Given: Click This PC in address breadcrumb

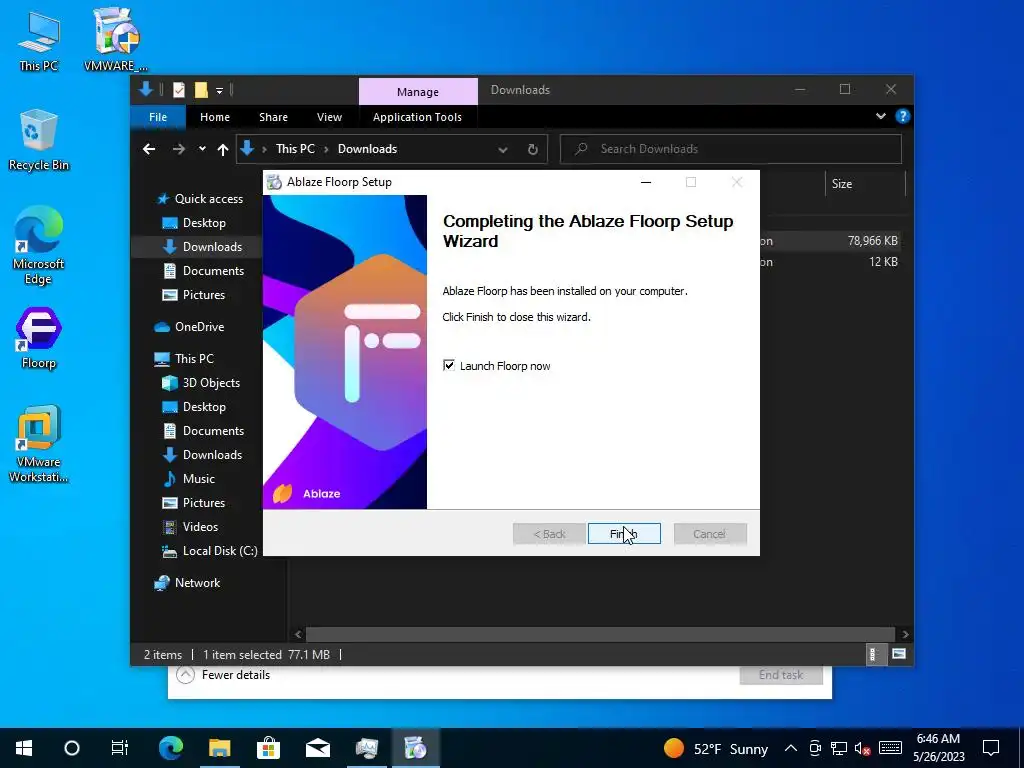Looking at the screenshot, I should (x=295, y=149).
